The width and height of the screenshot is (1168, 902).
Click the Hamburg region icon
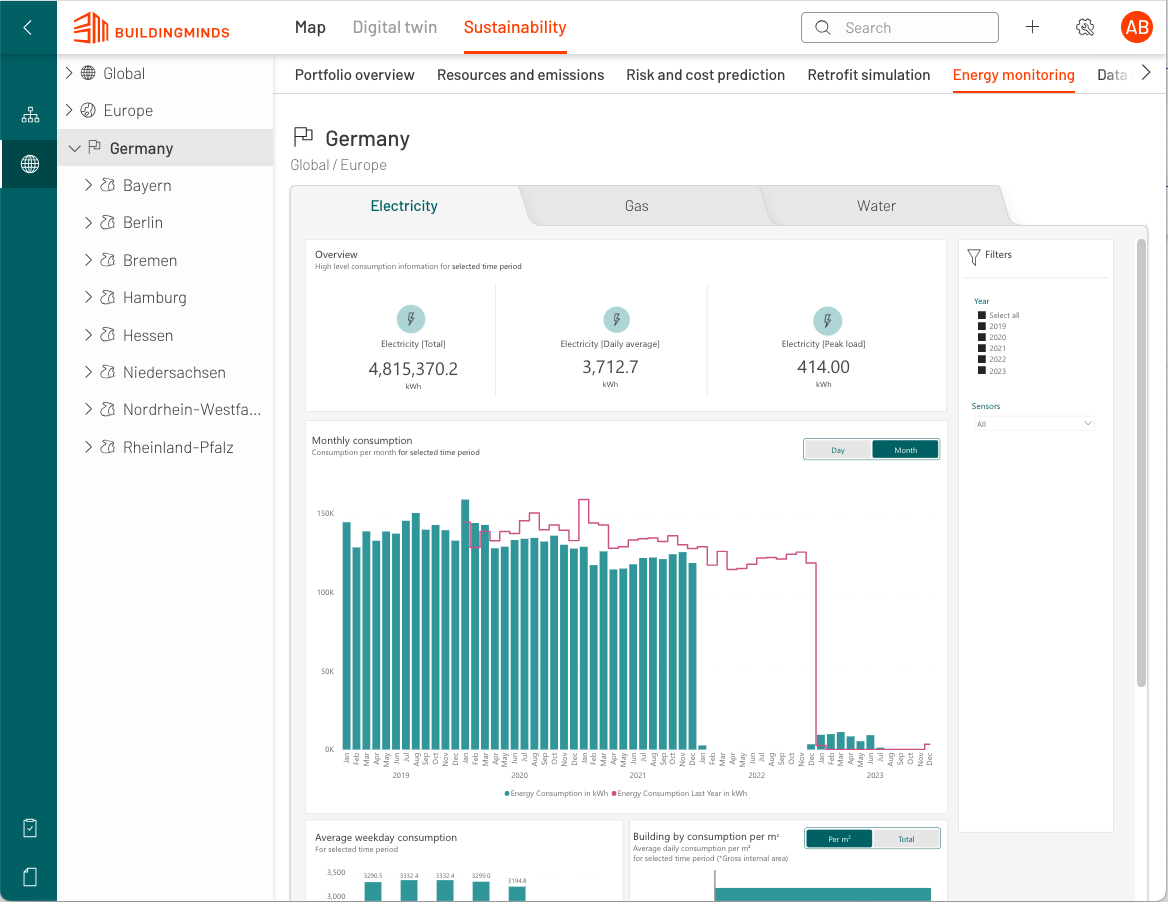click(x=108, y=296)
